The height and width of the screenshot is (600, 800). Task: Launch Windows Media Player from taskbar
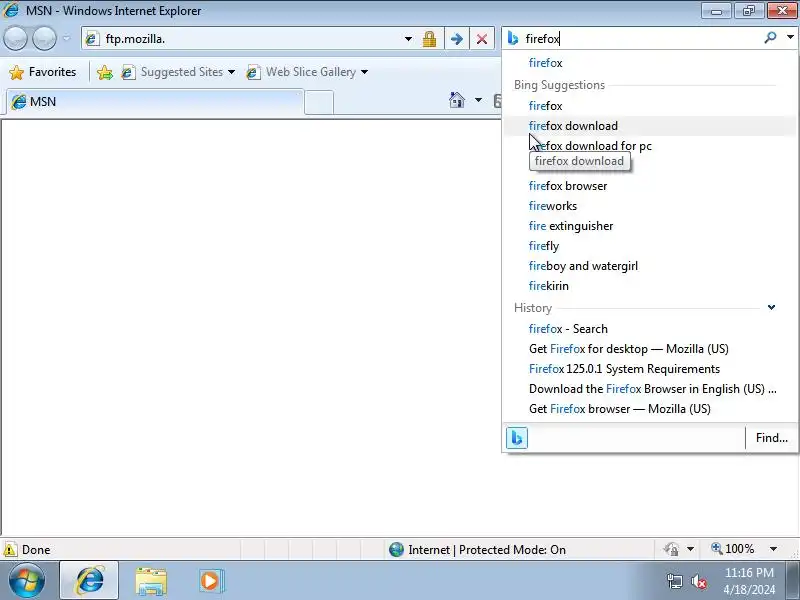pos(211,581)
